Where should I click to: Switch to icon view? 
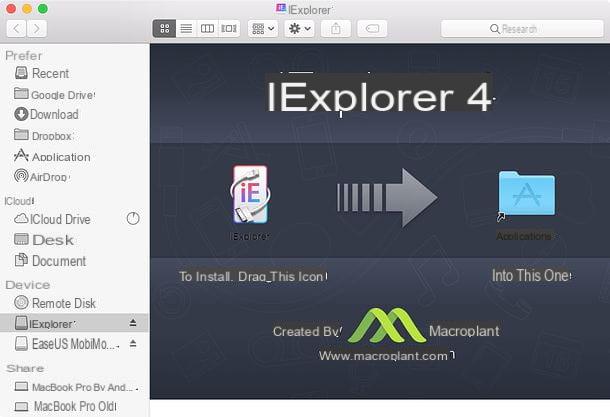click(165, 28)
